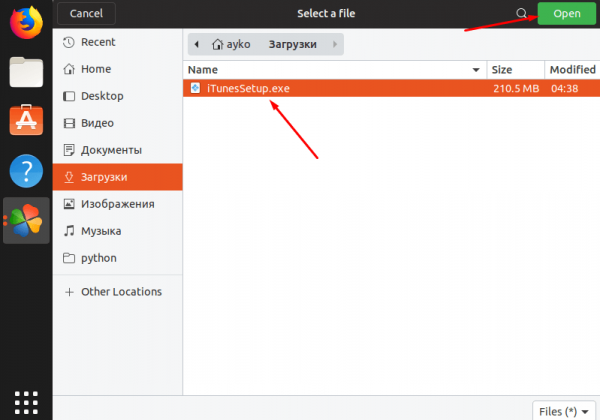The height and width of the screenshot is (420, 600).
Task: Select the iTunesSetup.exe file name
Action: (248, 88)
